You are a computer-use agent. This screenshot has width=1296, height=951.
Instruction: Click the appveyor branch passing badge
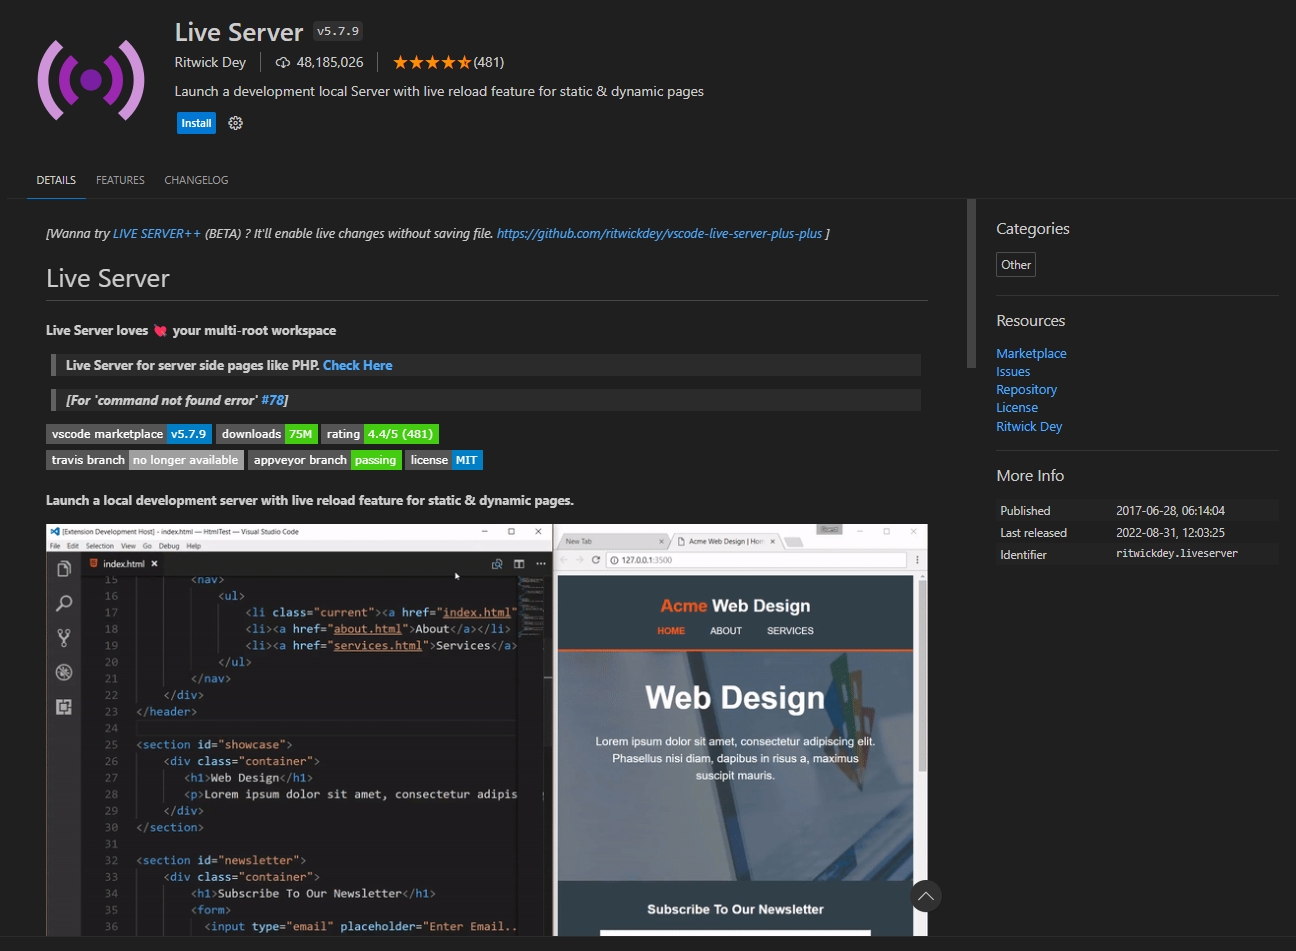pyautogui.click(x=325, y=460)
